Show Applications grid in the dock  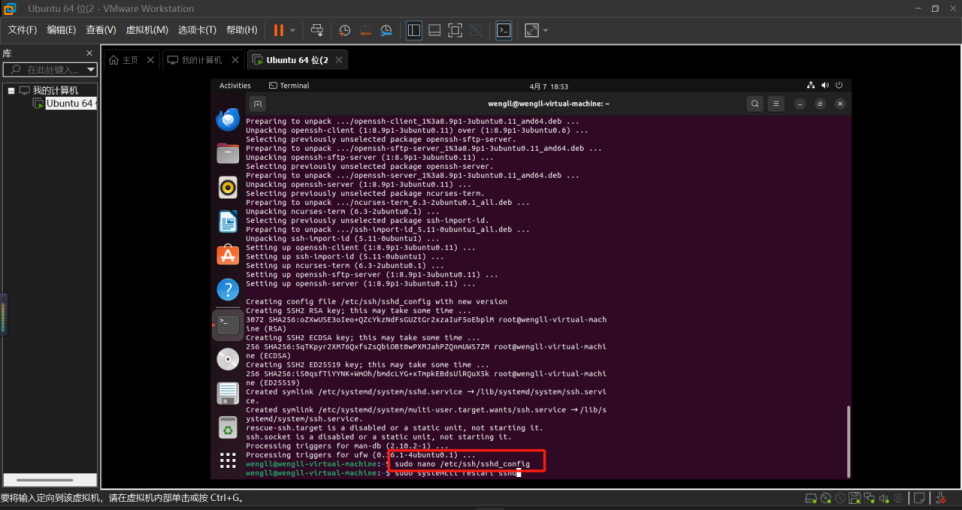228,460
